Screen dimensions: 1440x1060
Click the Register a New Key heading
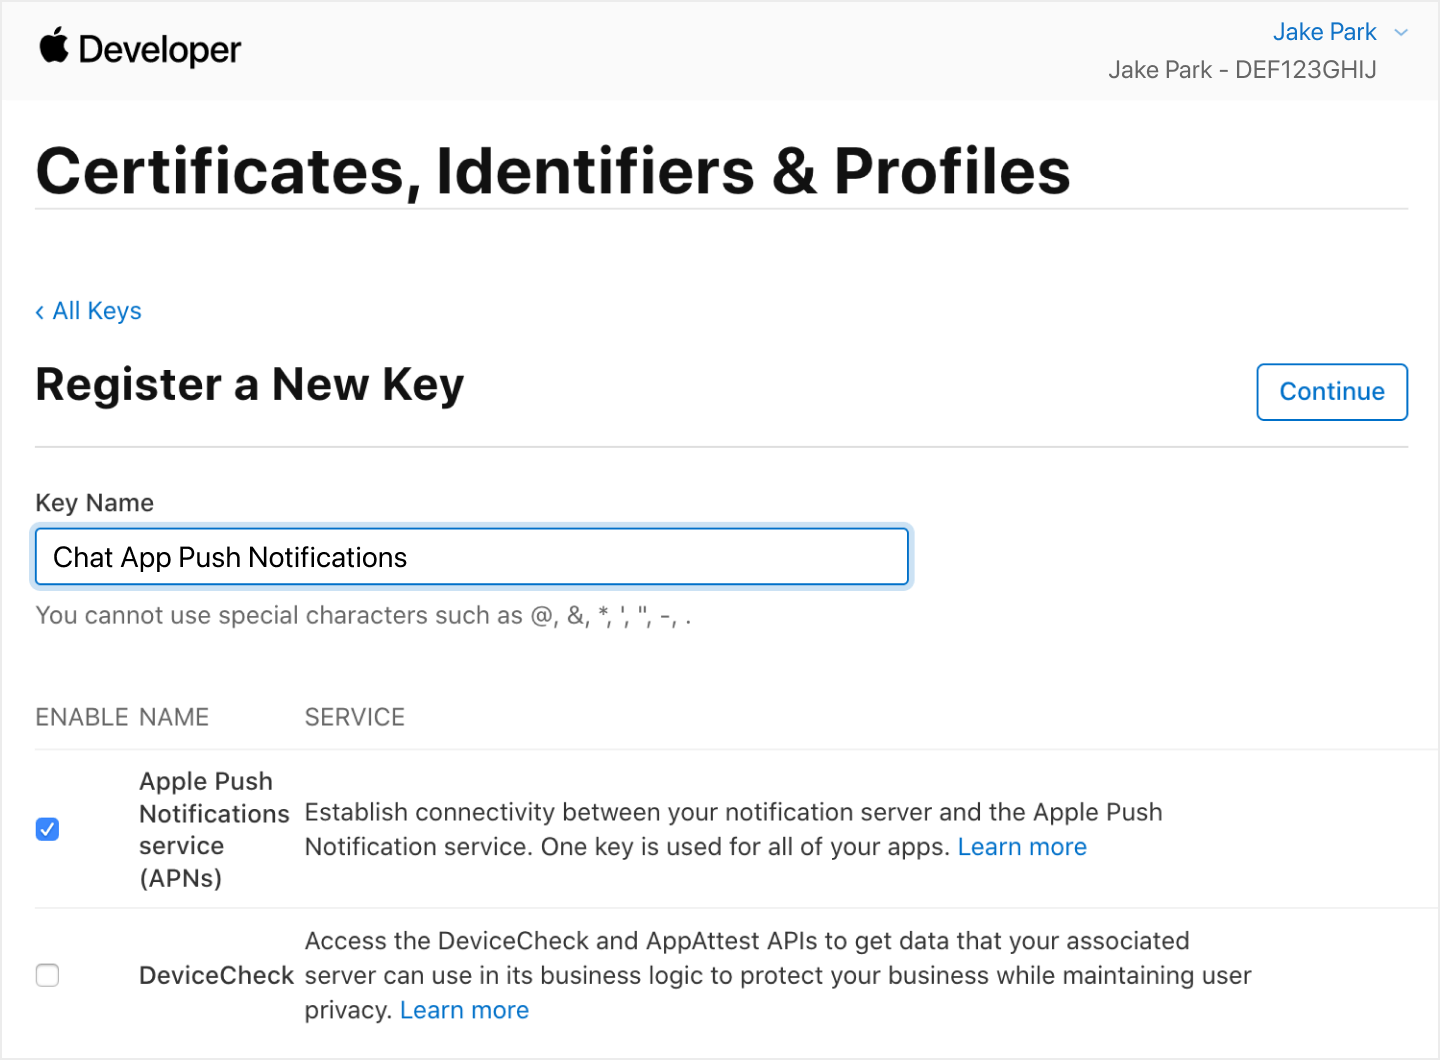click(249, 384)
